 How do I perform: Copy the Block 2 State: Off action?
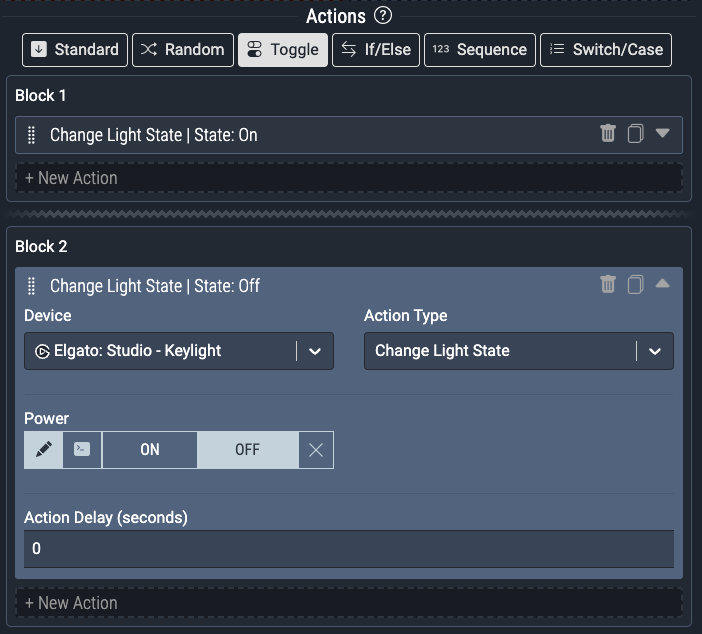click(x=635, y=285)
